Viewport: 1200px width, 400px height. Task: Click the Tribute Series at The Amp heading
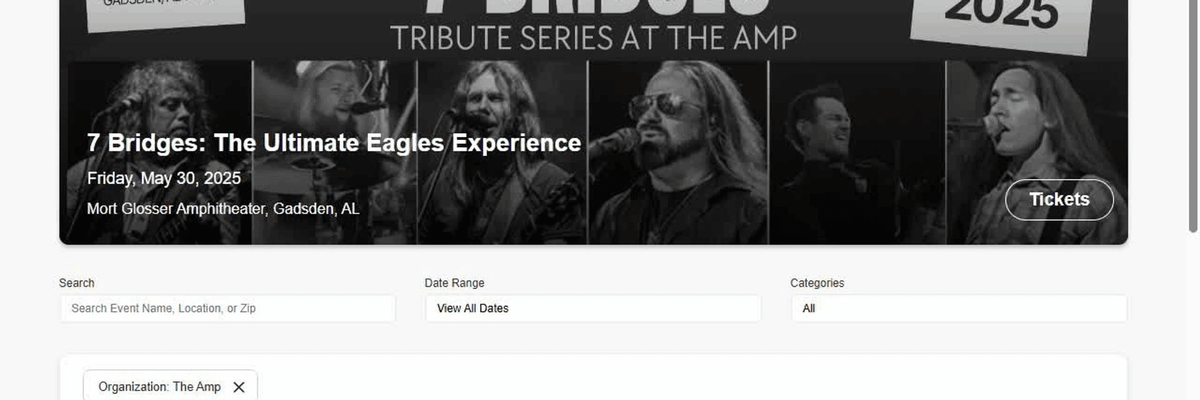click(x=593, y=37)
